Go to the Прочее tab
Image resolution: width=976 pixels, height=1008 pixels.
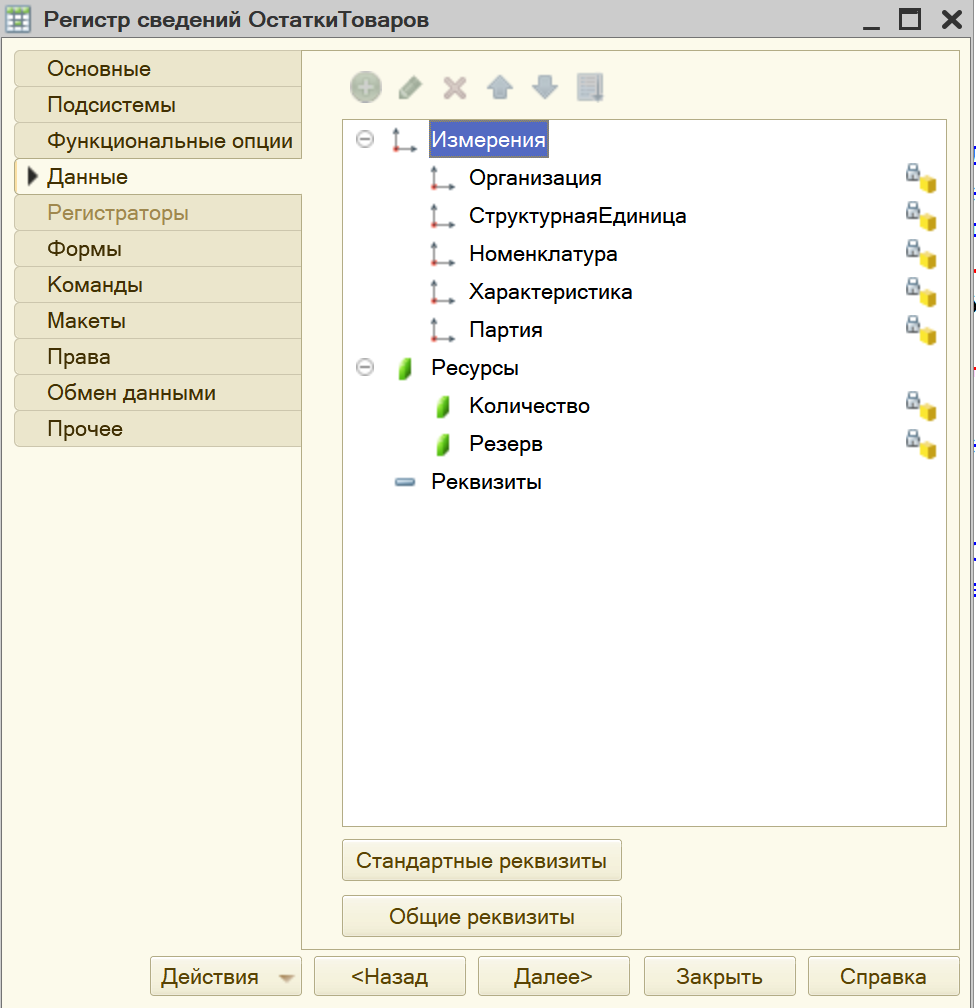pos(158,429)
